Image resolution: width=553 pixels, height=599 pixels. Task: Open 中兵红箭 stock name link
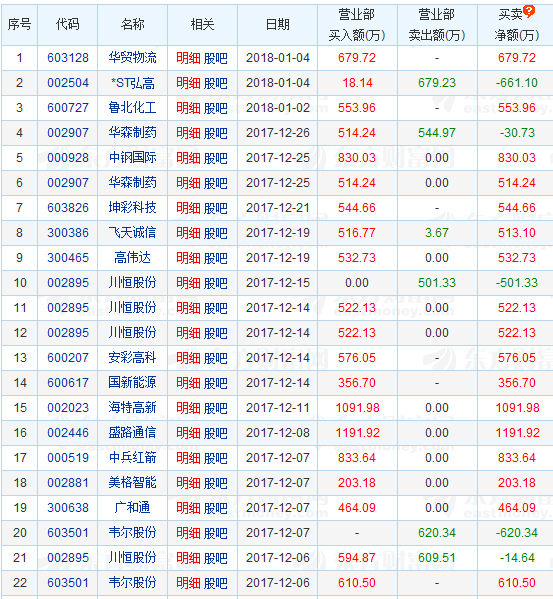click(x=132, y=458)
